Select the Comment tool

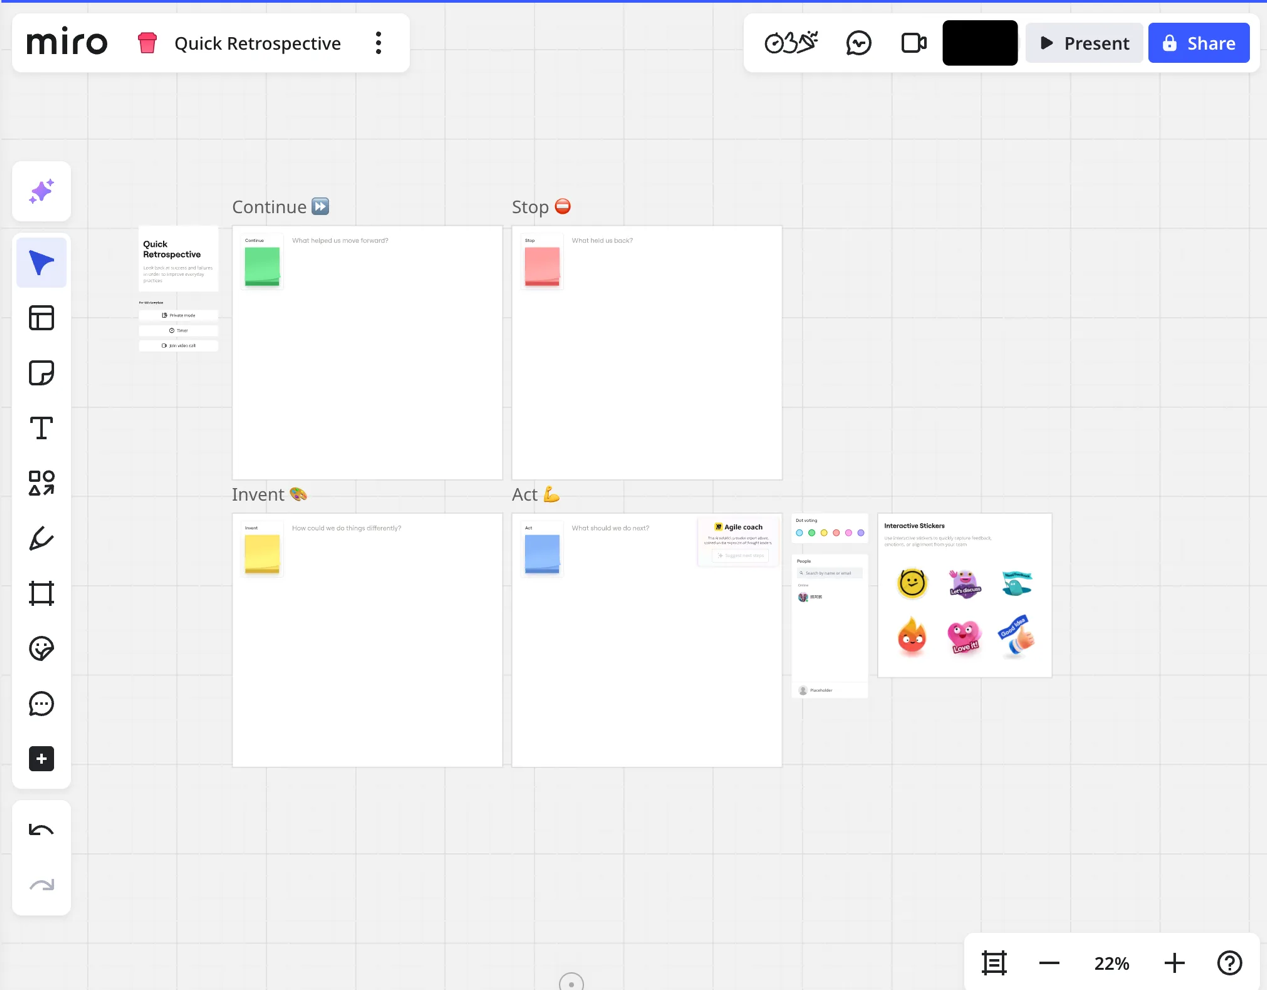click(41, 704)
